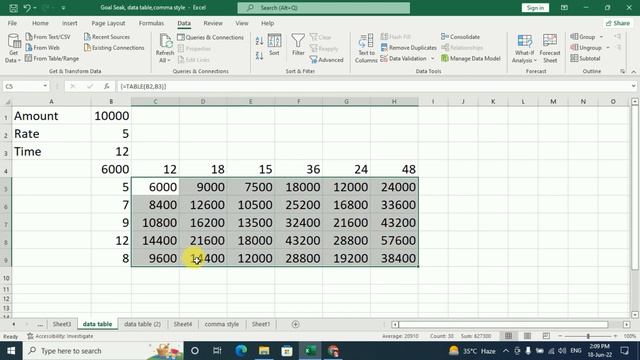Open Forecast Sheet
640x360 pixels.
coord(550,49)
